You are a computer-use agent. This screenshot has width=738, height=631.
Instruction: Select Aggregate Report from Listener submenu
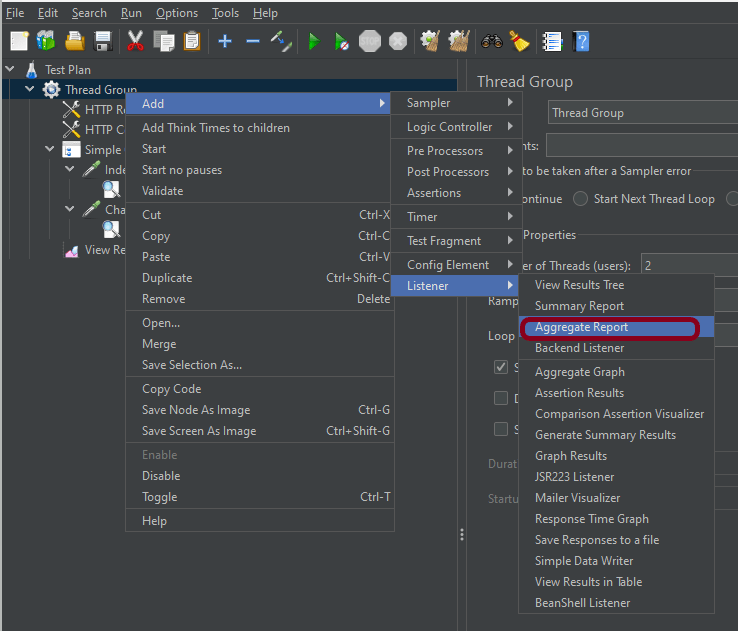point(581,327)
